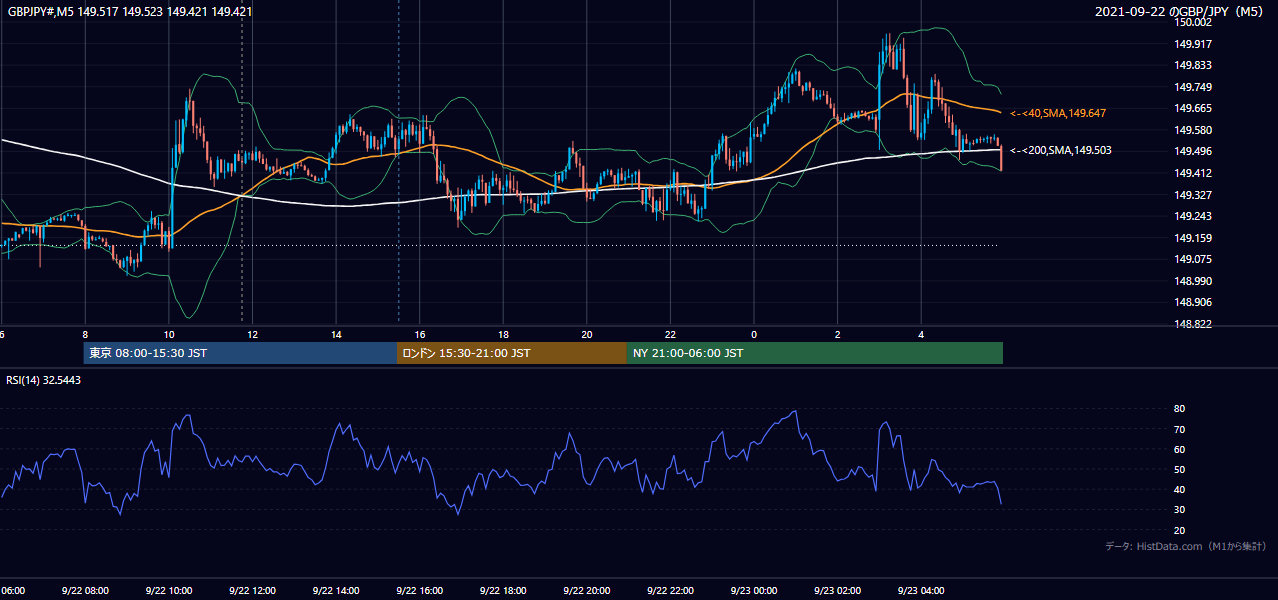This screenshot has width=1278, height=600.
Task: Click the bottom date label 9/23 04:00
Action: 921,591
